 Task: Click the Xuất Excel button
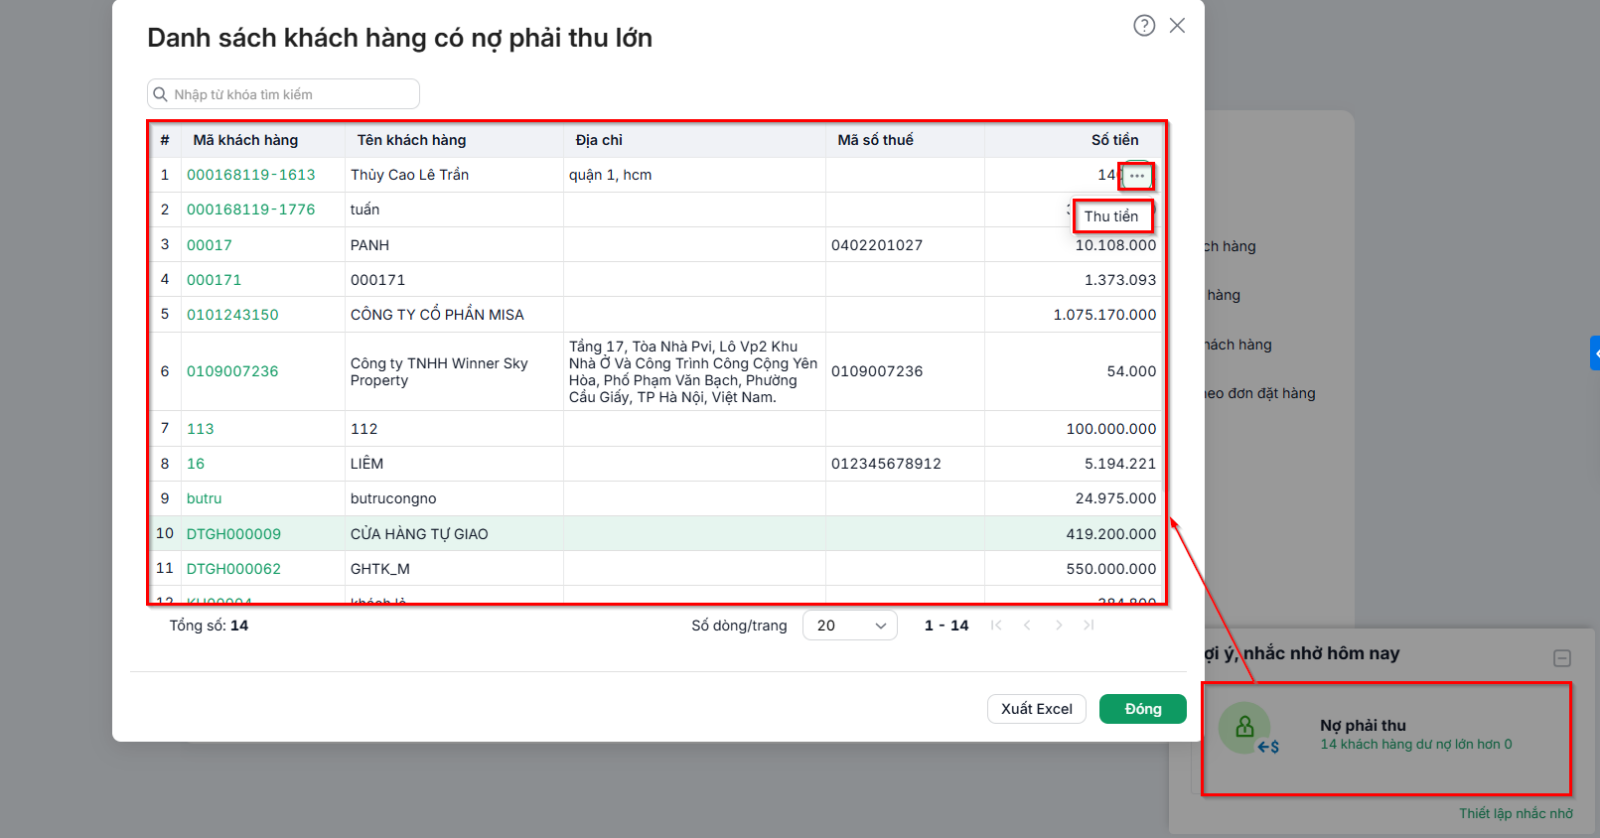[1036, 709]
